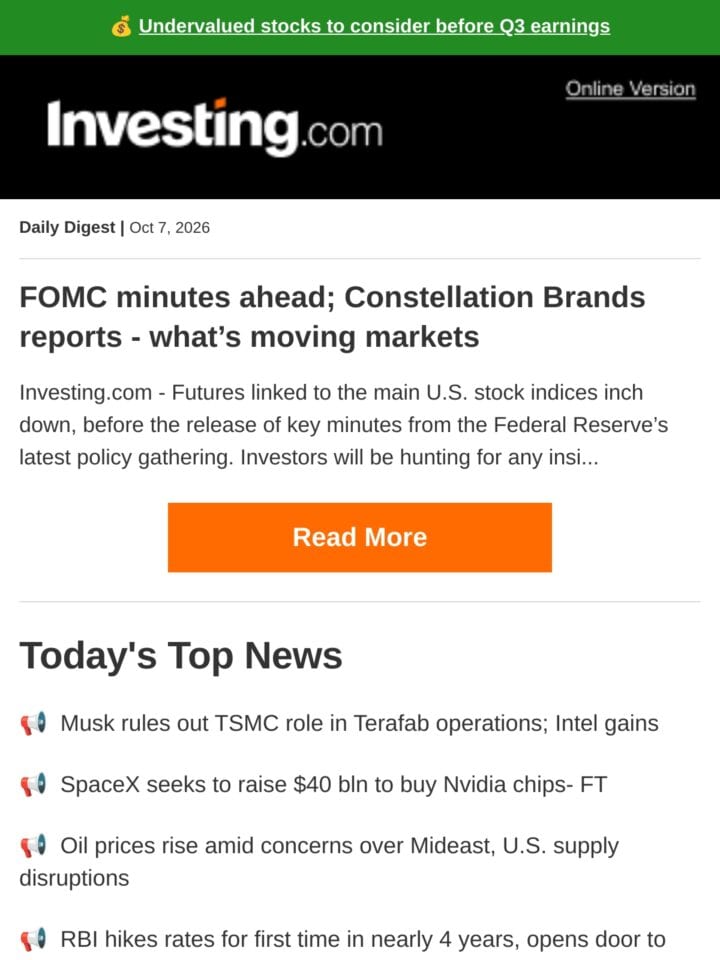Open the Investing.com logo
The height and width of the screenshot is (960, 720).
(214, 127)
